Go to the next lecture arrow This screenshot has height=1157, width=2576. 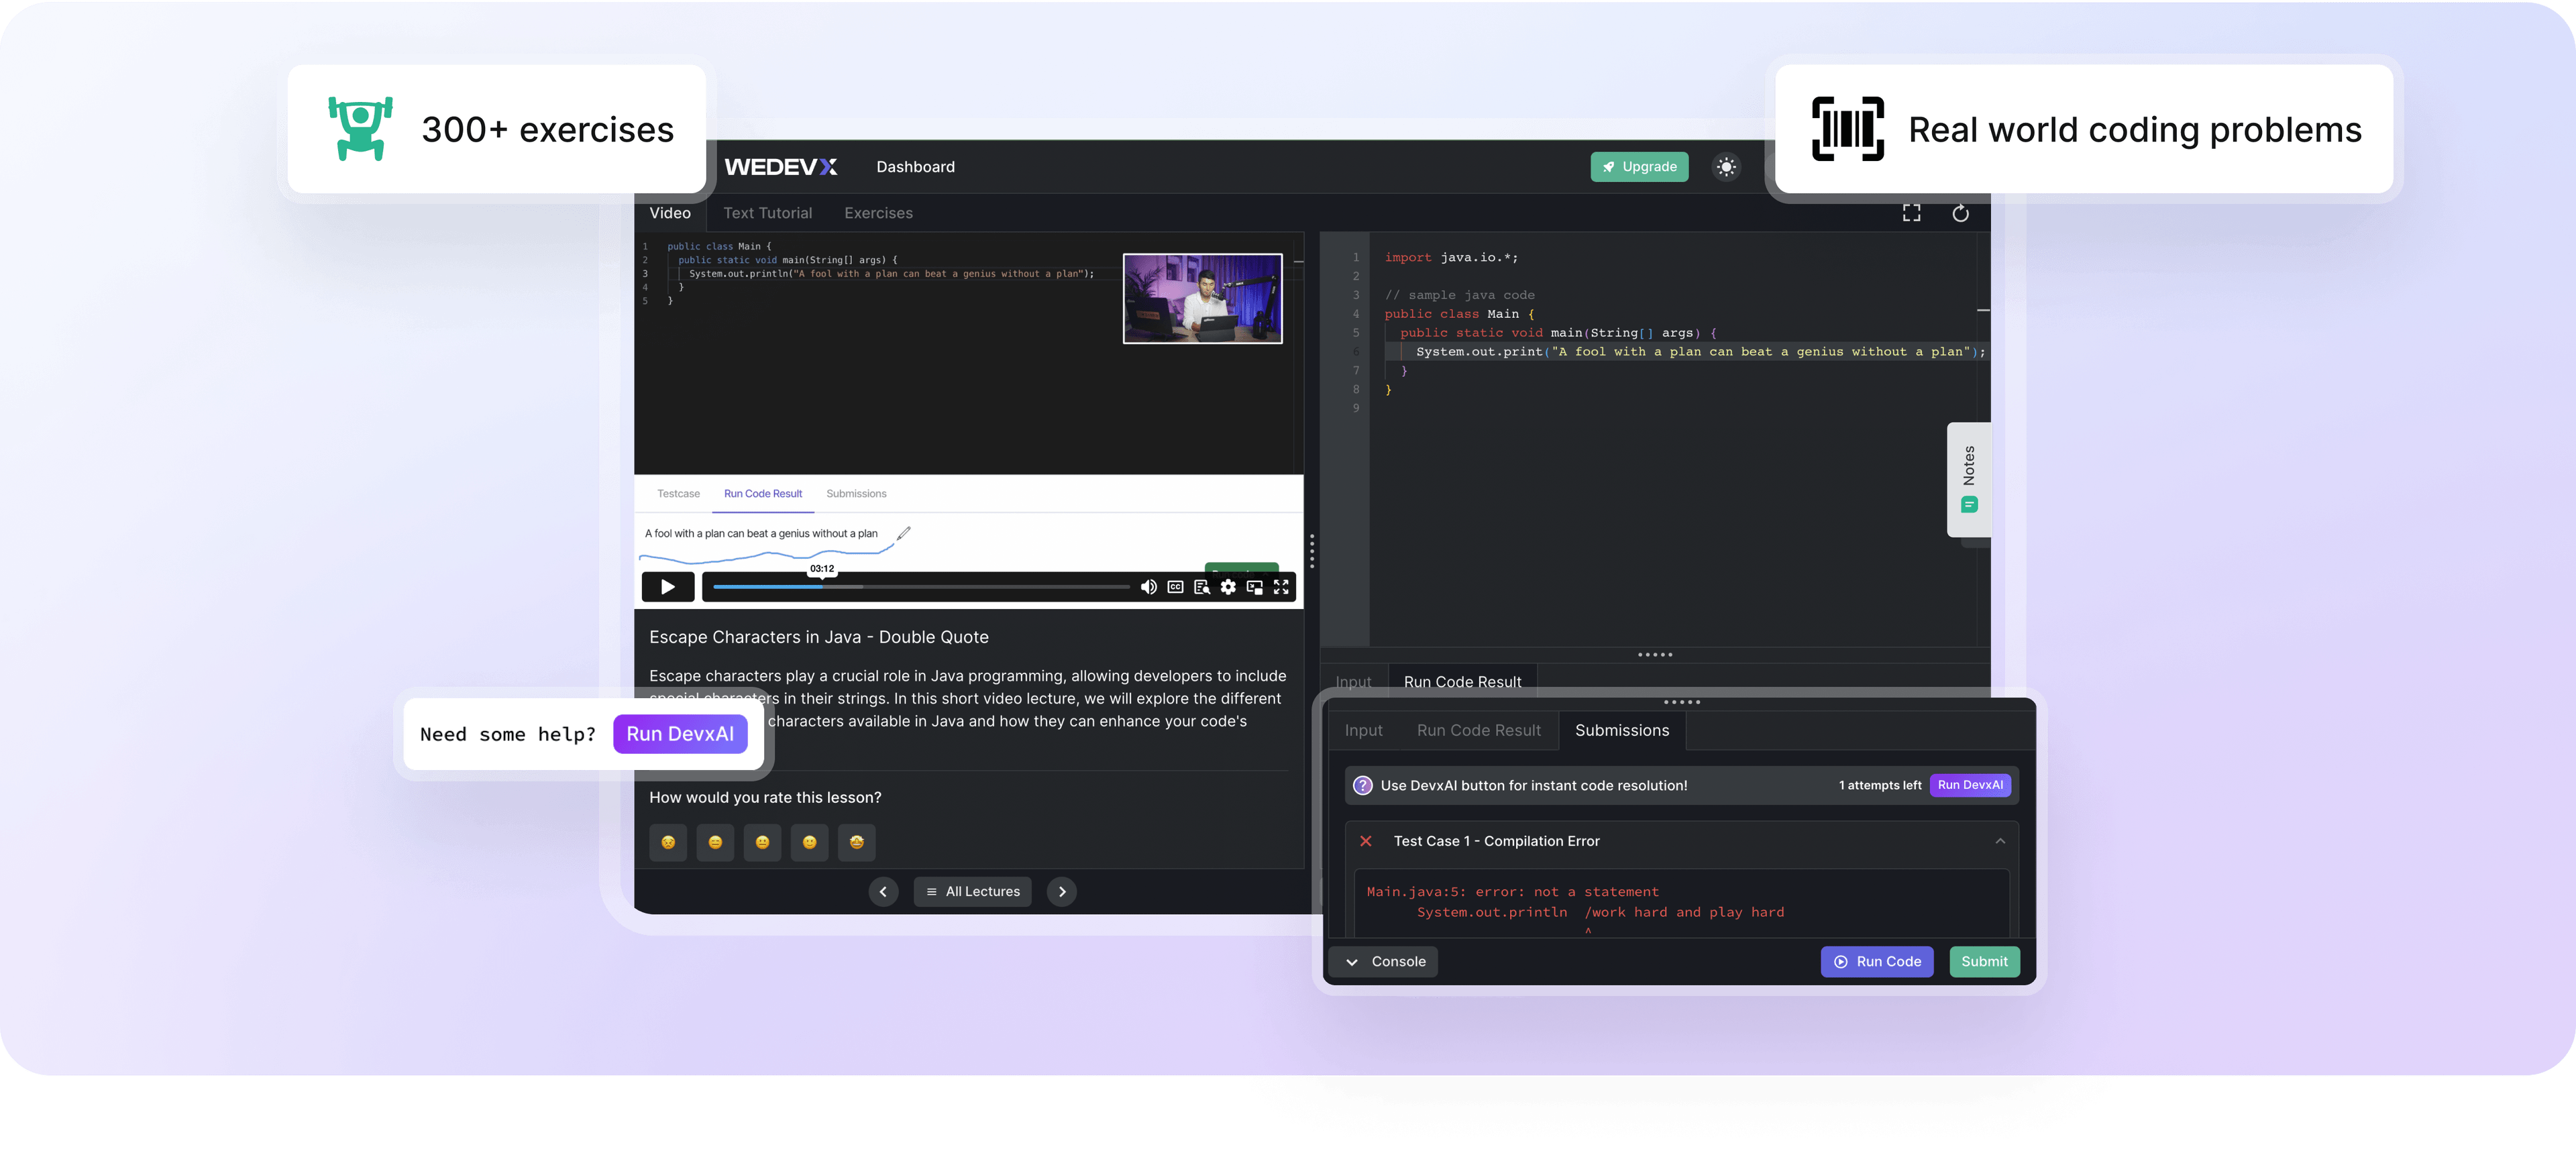pyautogui.click(x=1062, y=891)
